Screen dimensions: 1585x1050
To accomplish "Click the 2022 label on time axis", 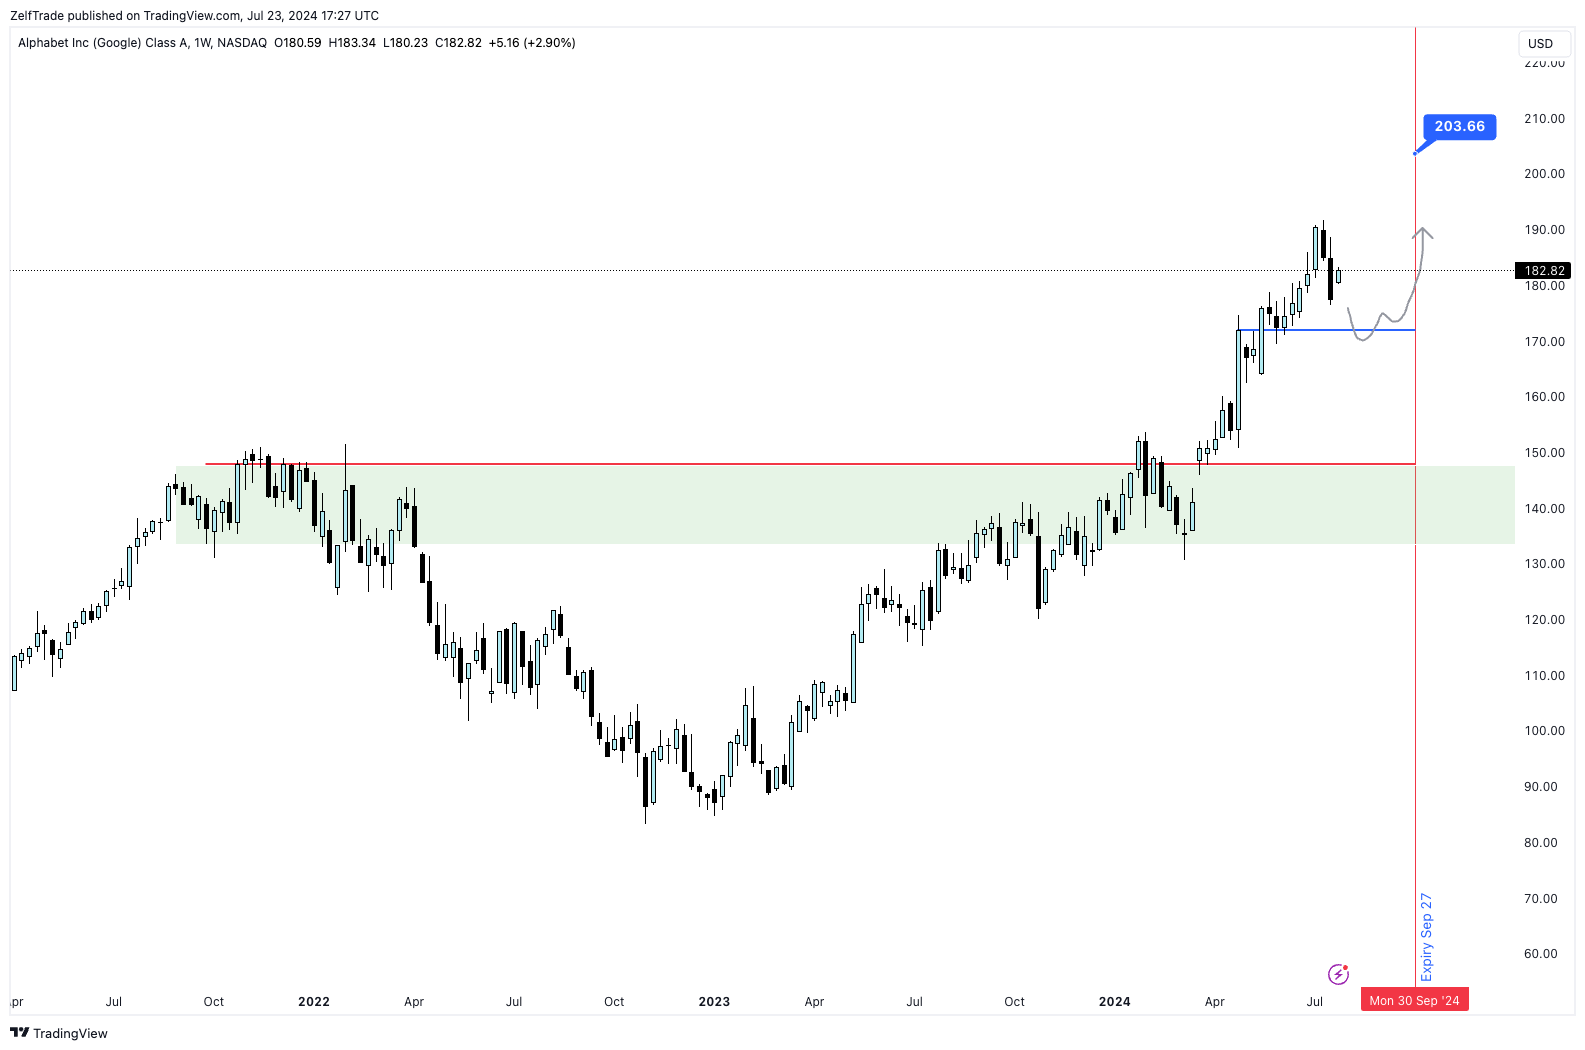I will click(x=314, y=1002).
